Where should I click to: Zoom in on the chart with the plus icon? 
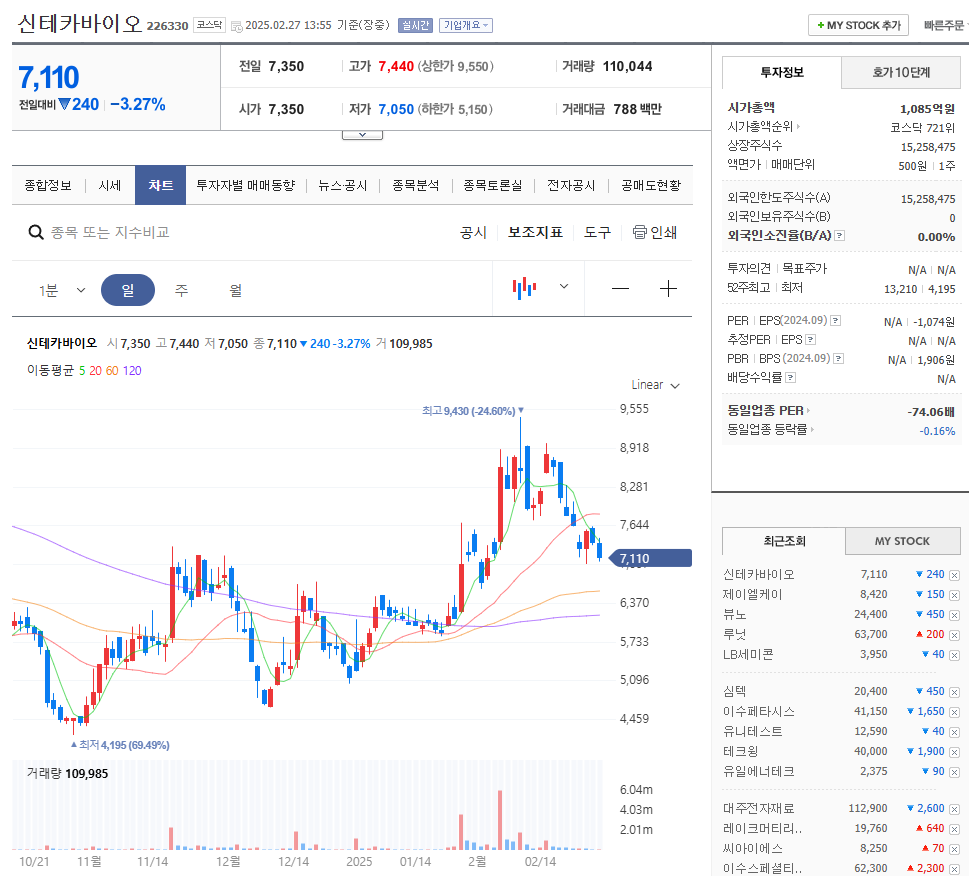tap(668, 288)
